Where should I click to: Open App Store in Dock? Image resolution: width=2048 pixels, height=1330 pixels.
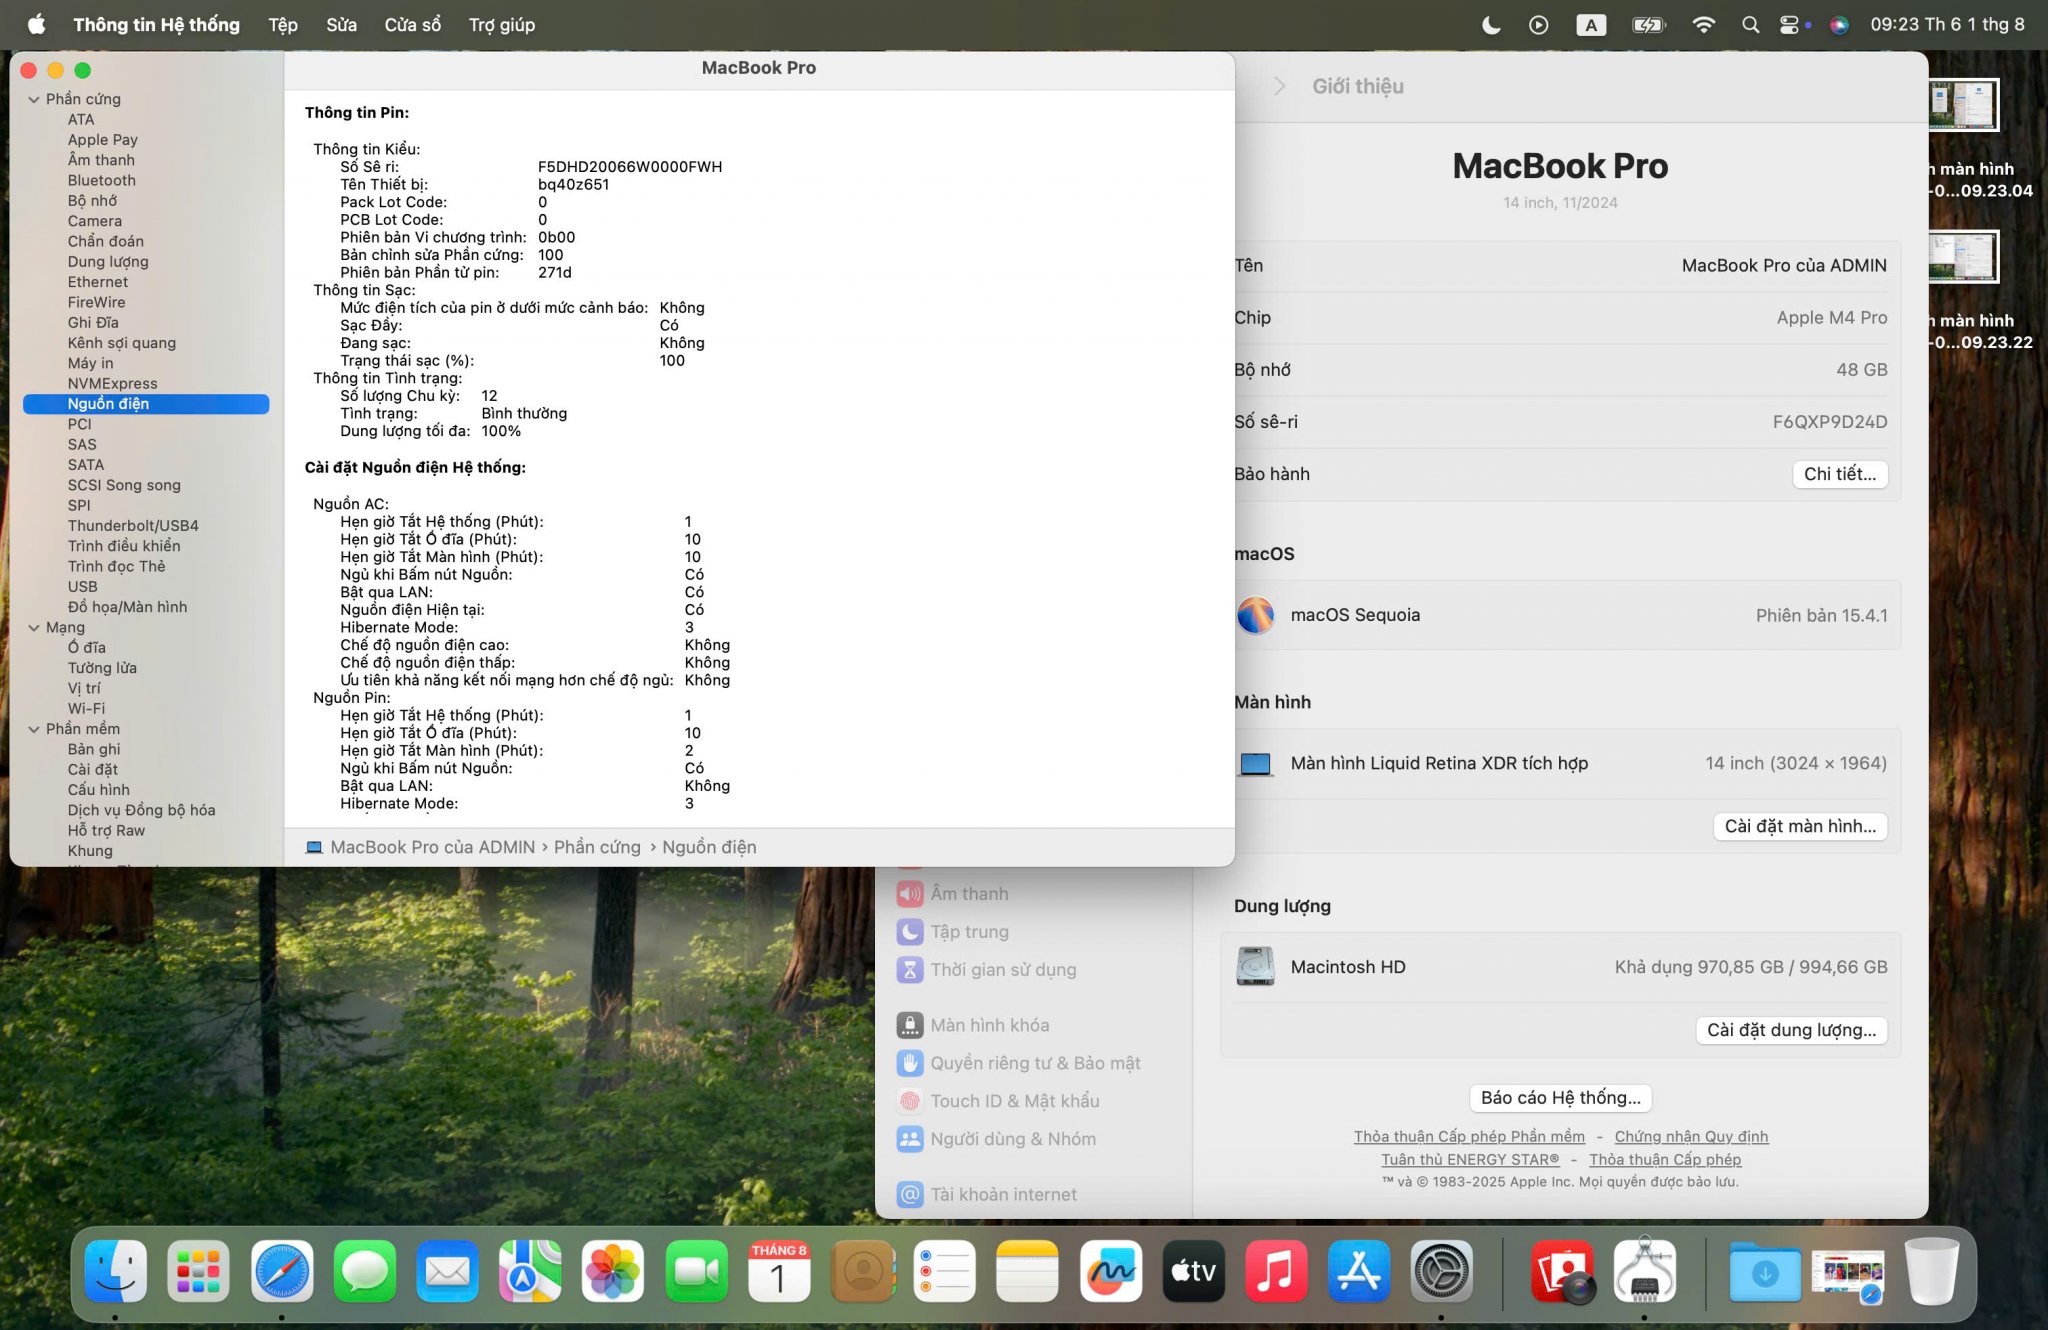pos(1360,1271)
